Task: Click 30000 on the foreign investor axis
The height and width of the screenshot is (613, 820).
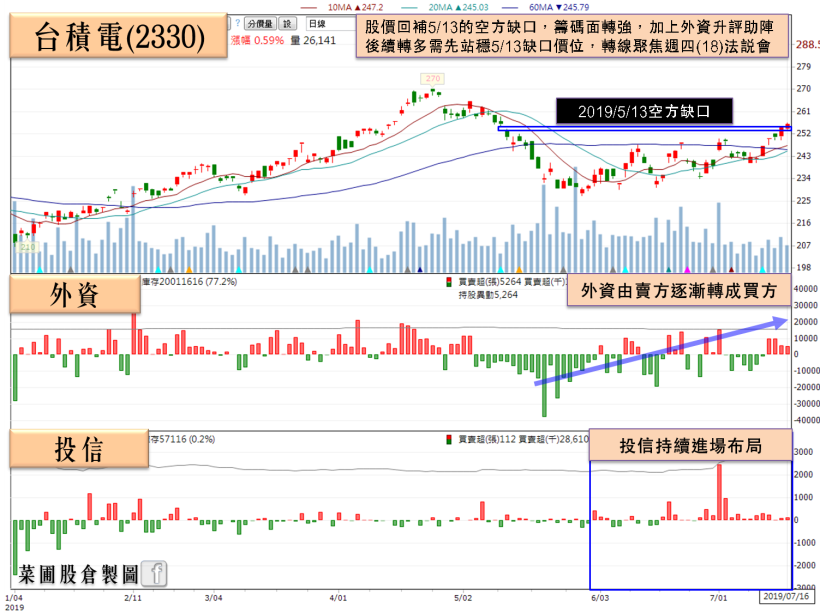Action: pos(806,305)
